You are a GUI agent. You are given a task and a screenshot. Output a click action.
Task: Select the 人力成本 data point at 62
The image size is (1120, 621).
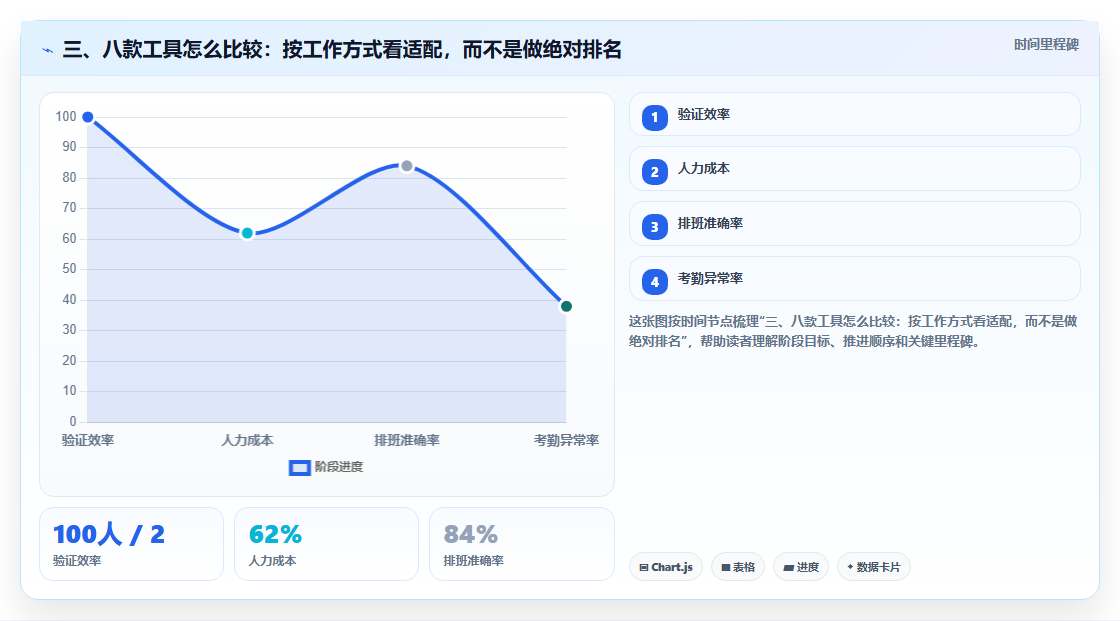pyautogui.click(x=247, y=233)
